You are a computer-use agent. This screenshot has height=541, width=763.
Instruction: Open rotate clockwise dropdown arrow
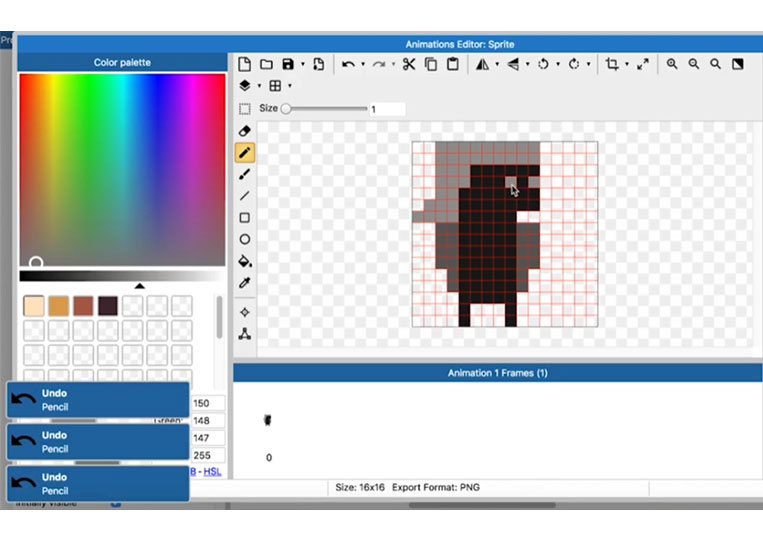(588, 65)
